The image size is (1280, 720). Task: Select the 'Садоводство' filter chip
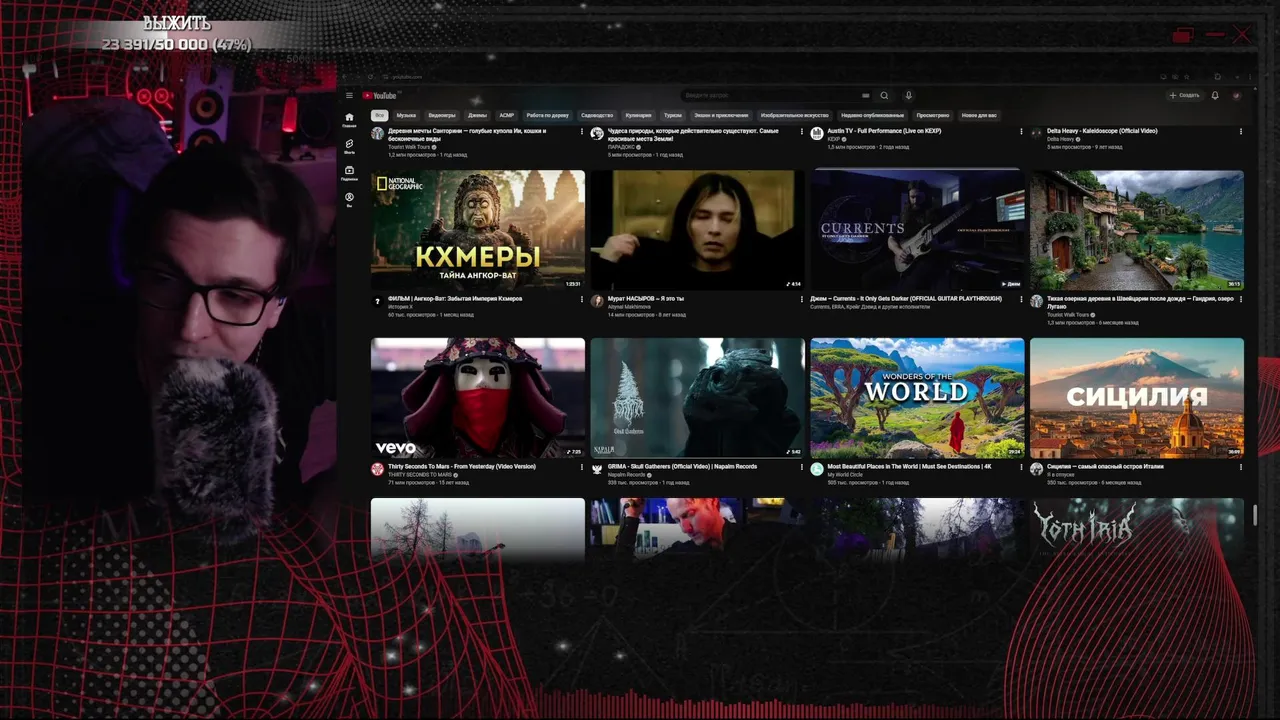[597, 115]
